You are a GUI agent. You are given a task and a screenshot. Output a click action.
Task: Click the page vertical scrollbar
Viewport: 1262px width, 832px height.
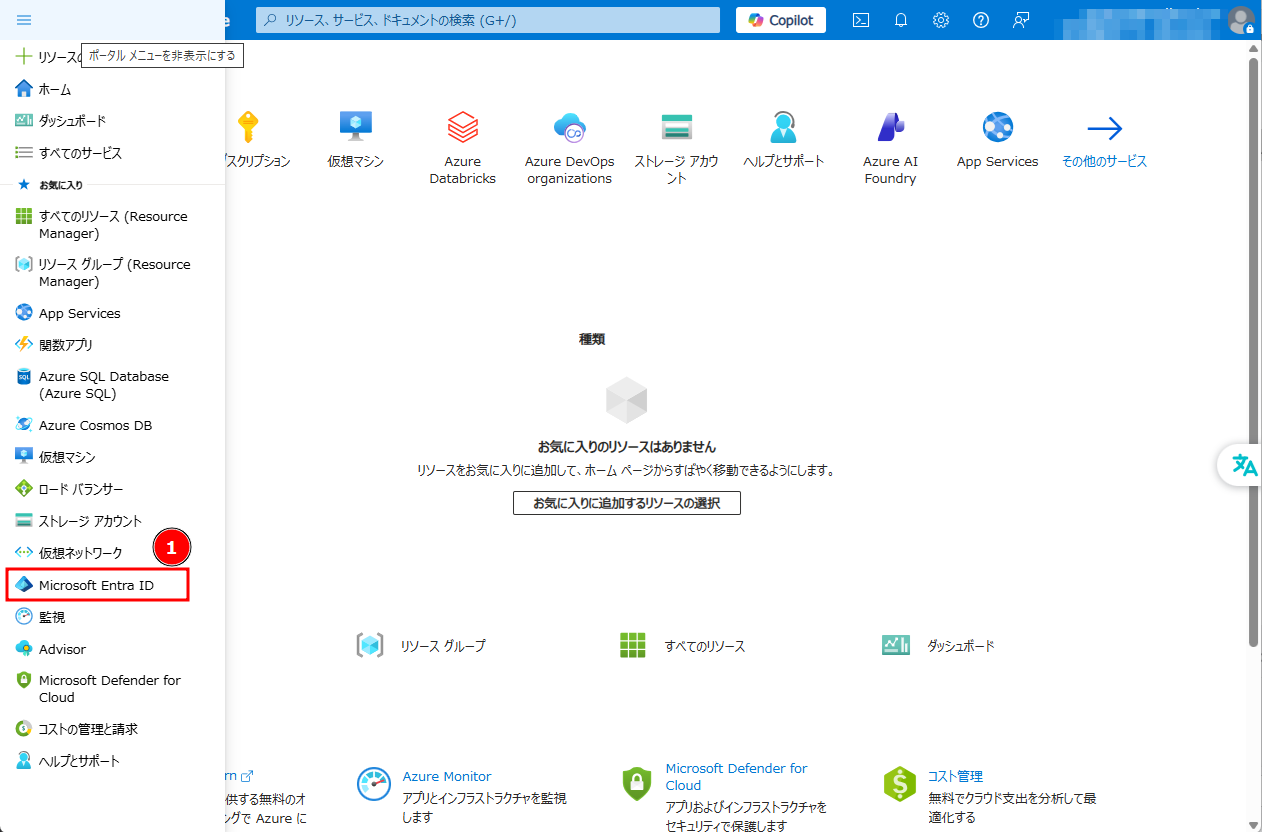(1254, 352)
